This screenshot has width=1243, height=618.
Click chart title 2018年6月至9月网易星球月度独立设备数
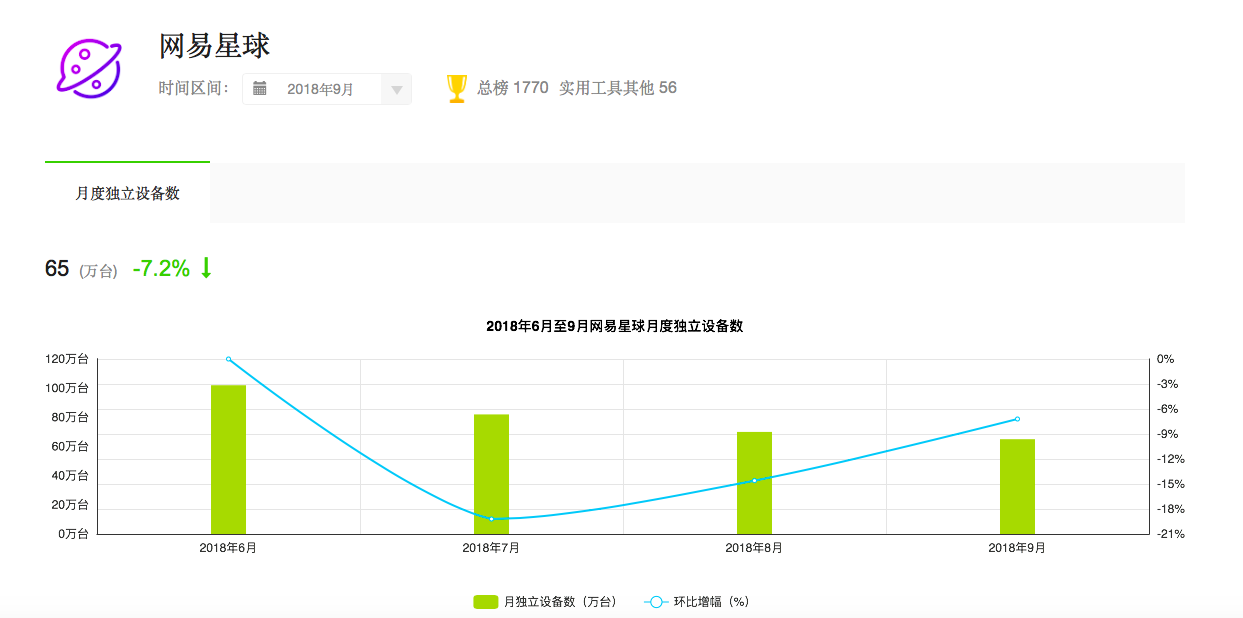point(614,327)
